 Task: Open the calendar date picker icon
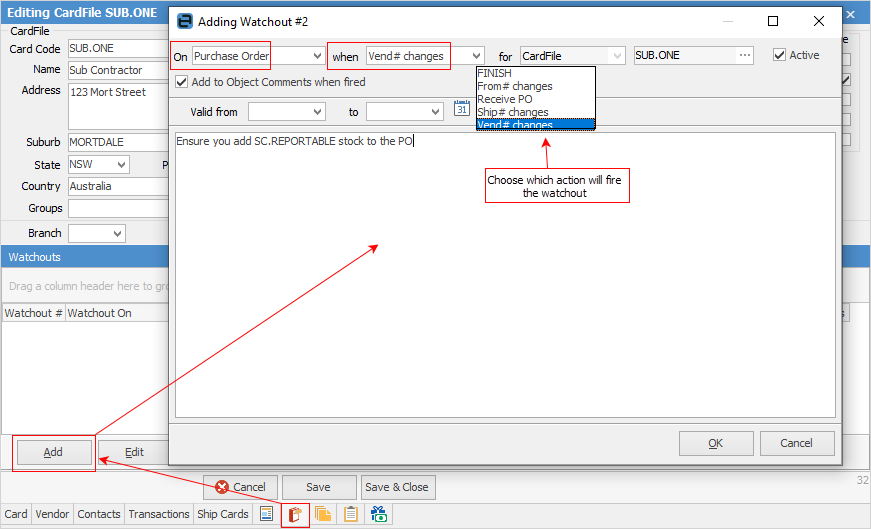[462, 108]
